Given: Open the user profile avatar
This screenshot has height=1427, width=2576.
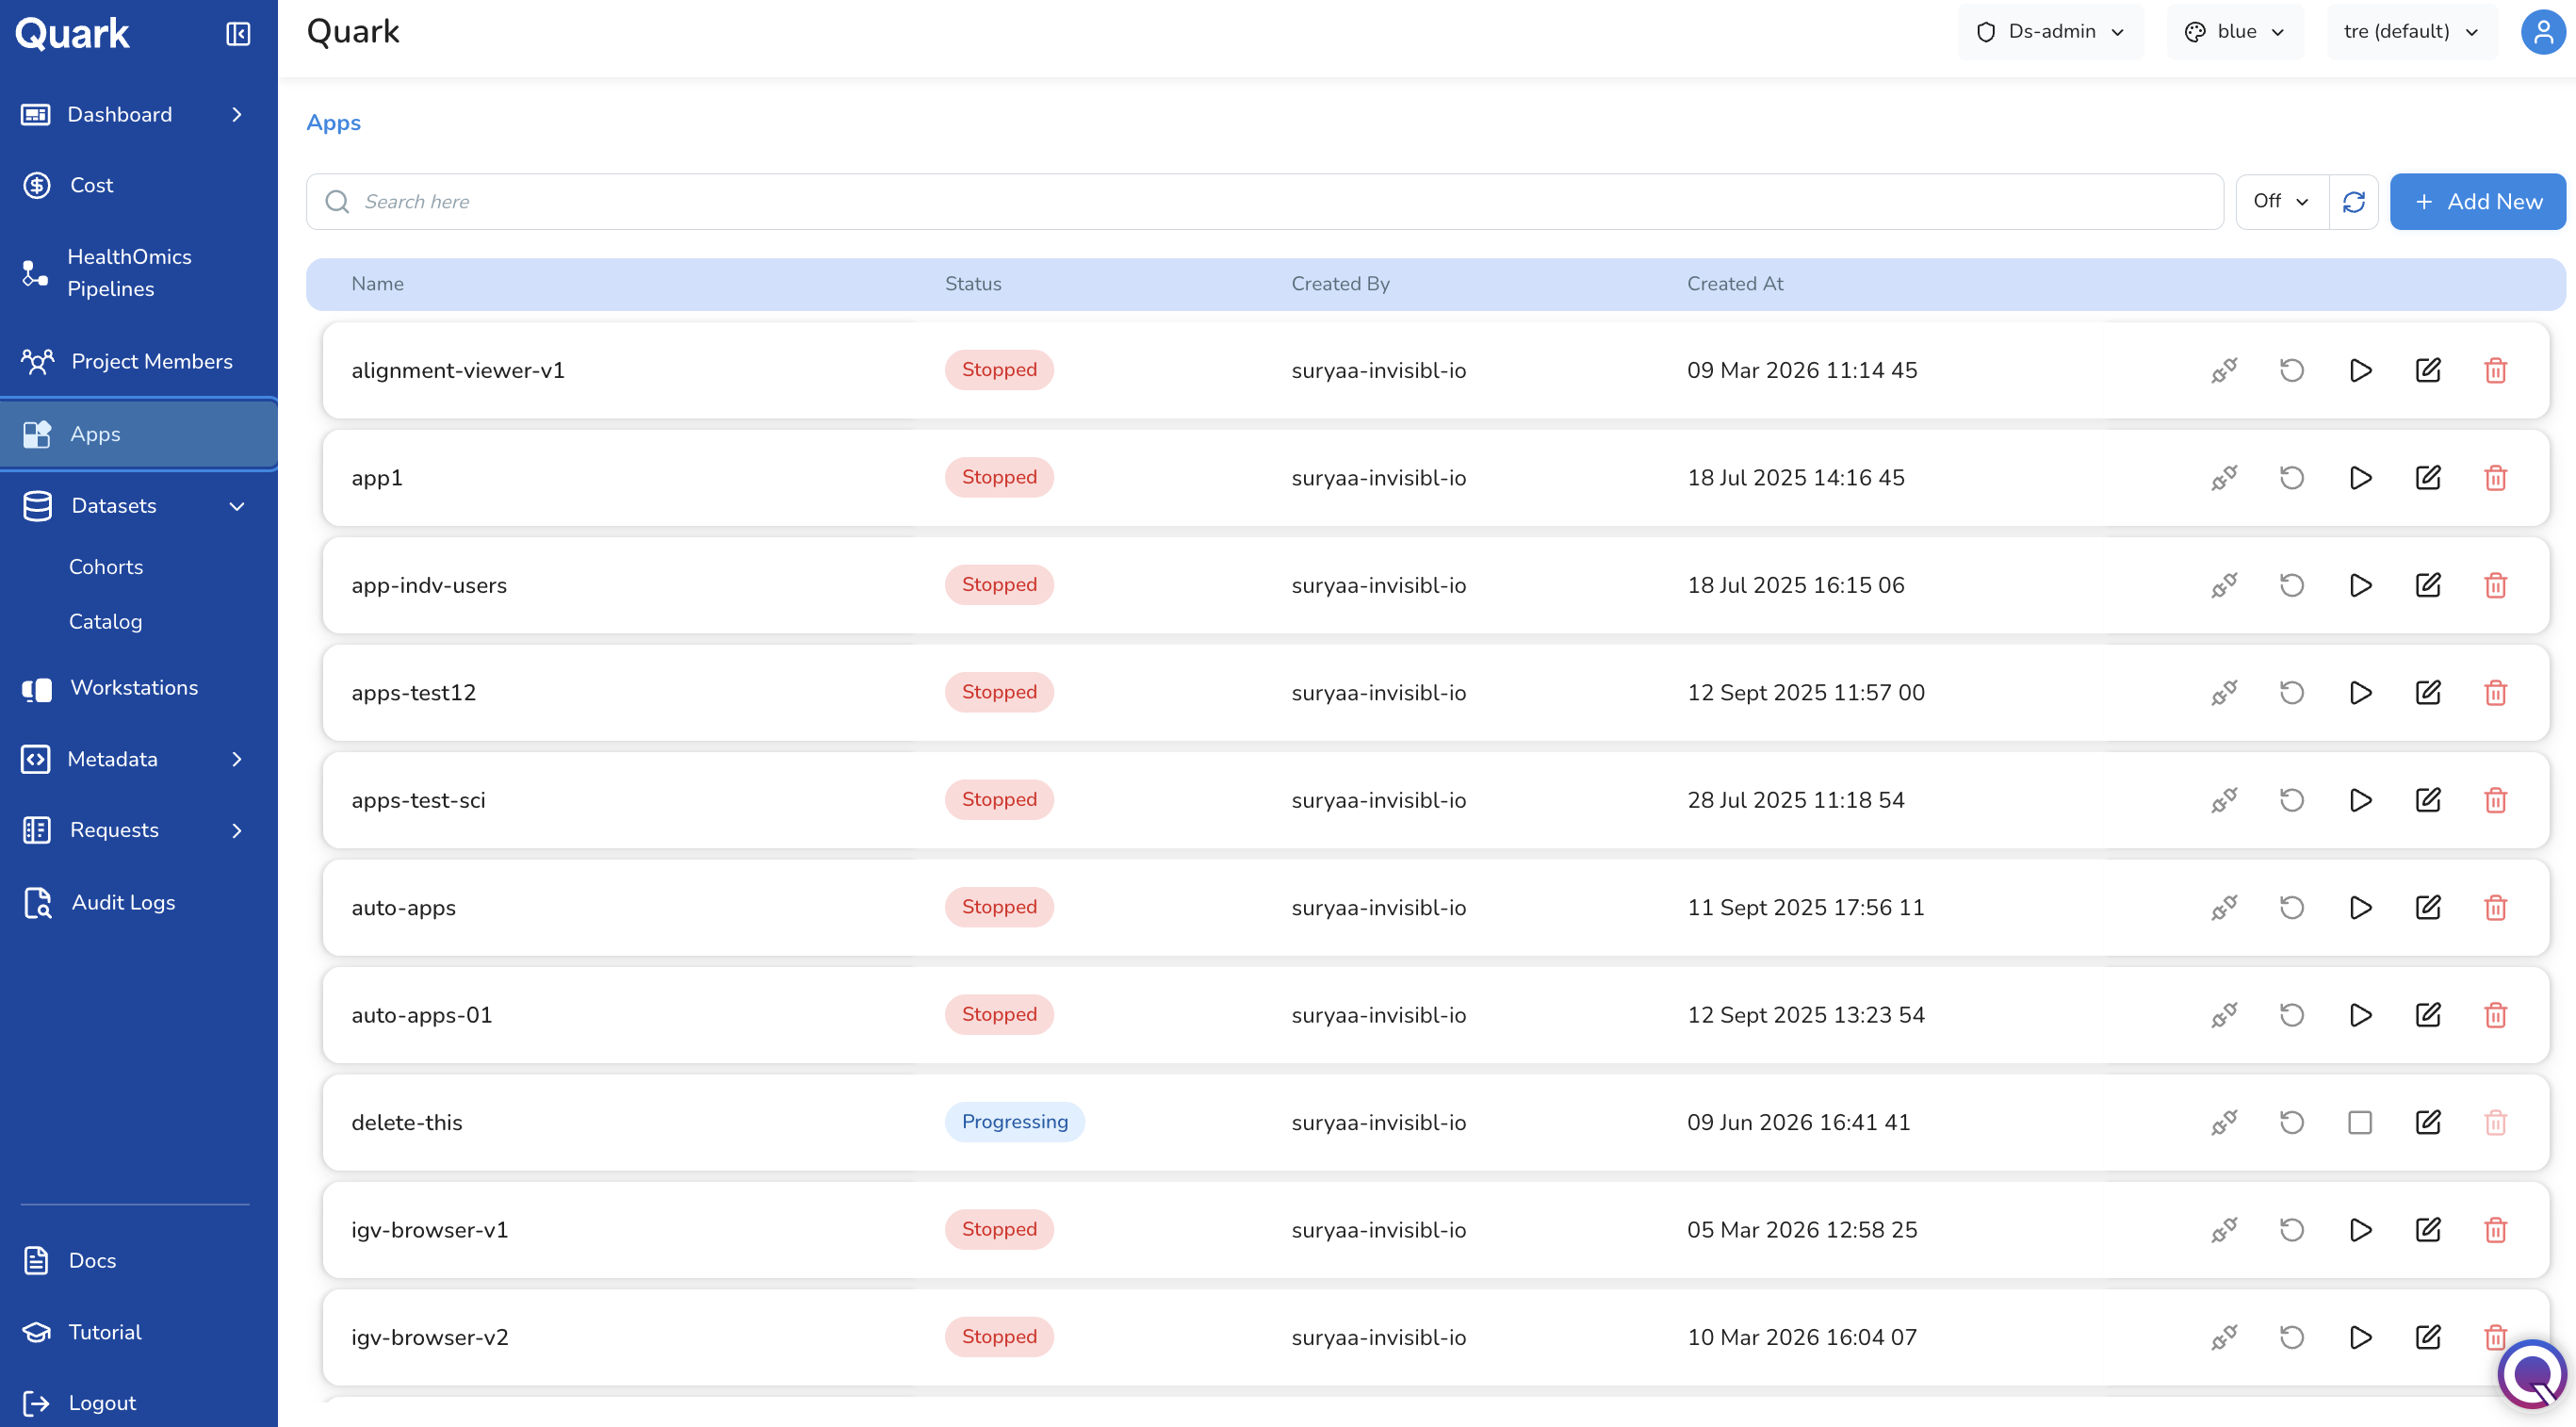Looking at the screenshot, I should pos(2542,32).
